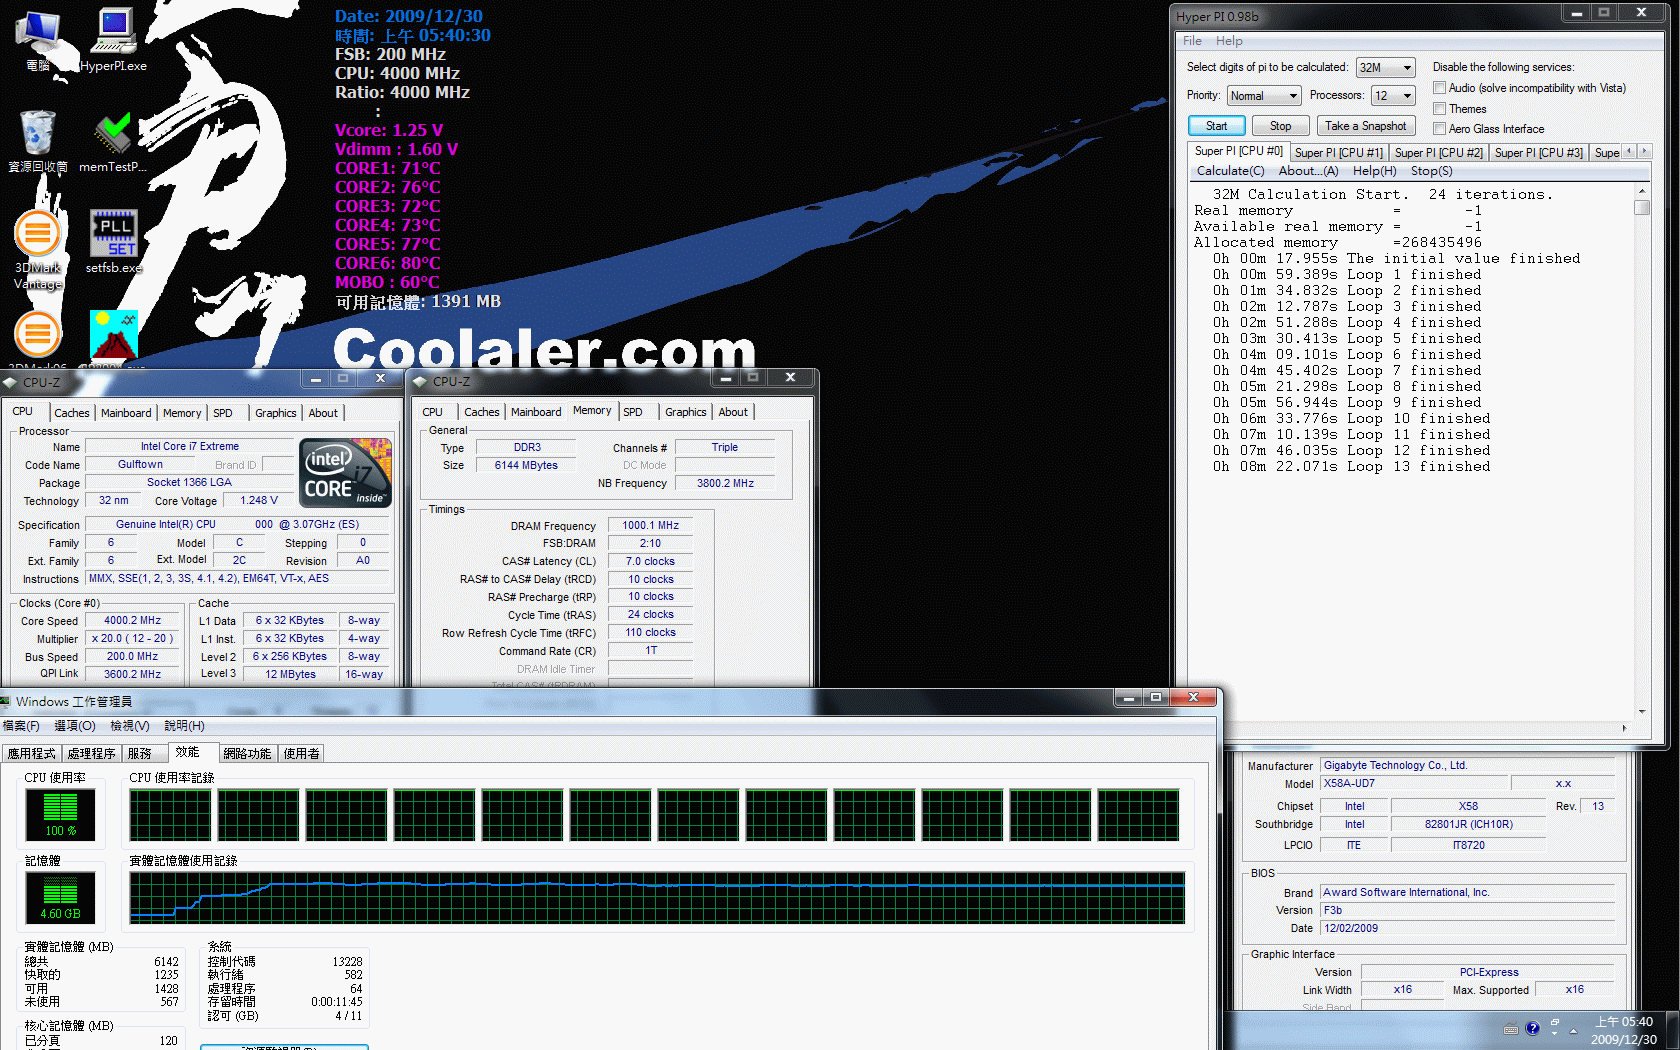Select the memTestP desktop icon
This screenshot has height=1050, width=1680.
tap(113, 141)
